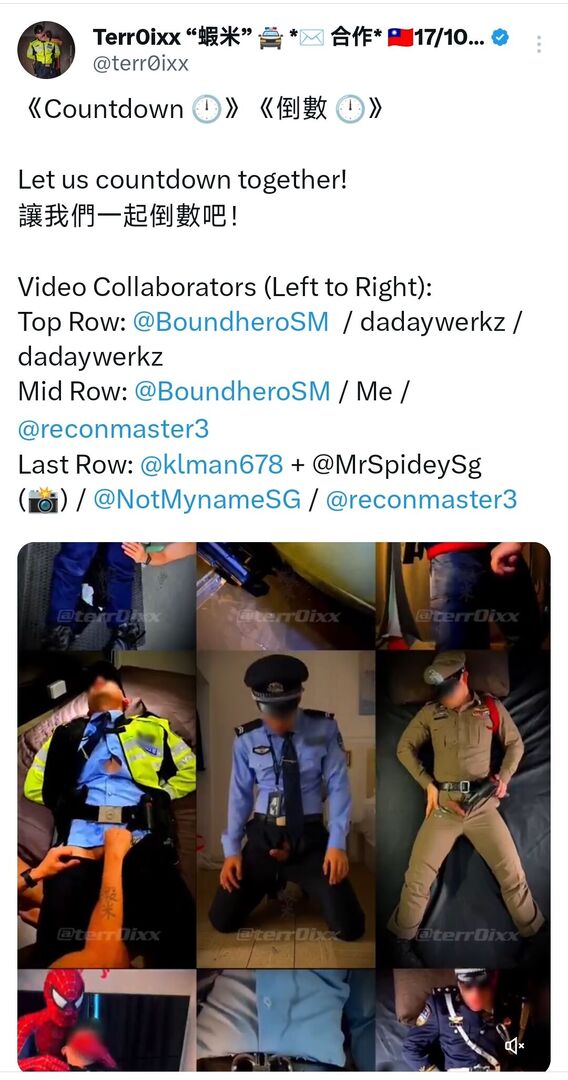
Task: Open the @terr0ixx handle
Action: pyautogui.click(x=140, y=64)
